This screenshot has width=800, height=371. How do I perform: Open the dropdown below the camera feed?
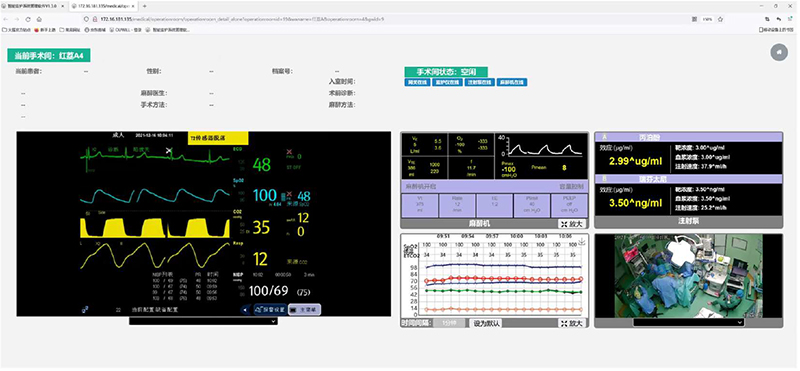coord(688,323)
